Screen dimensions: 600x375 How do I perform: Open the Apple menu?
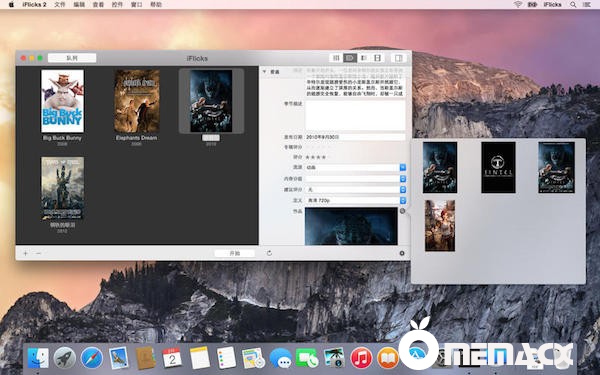point(11,5)
